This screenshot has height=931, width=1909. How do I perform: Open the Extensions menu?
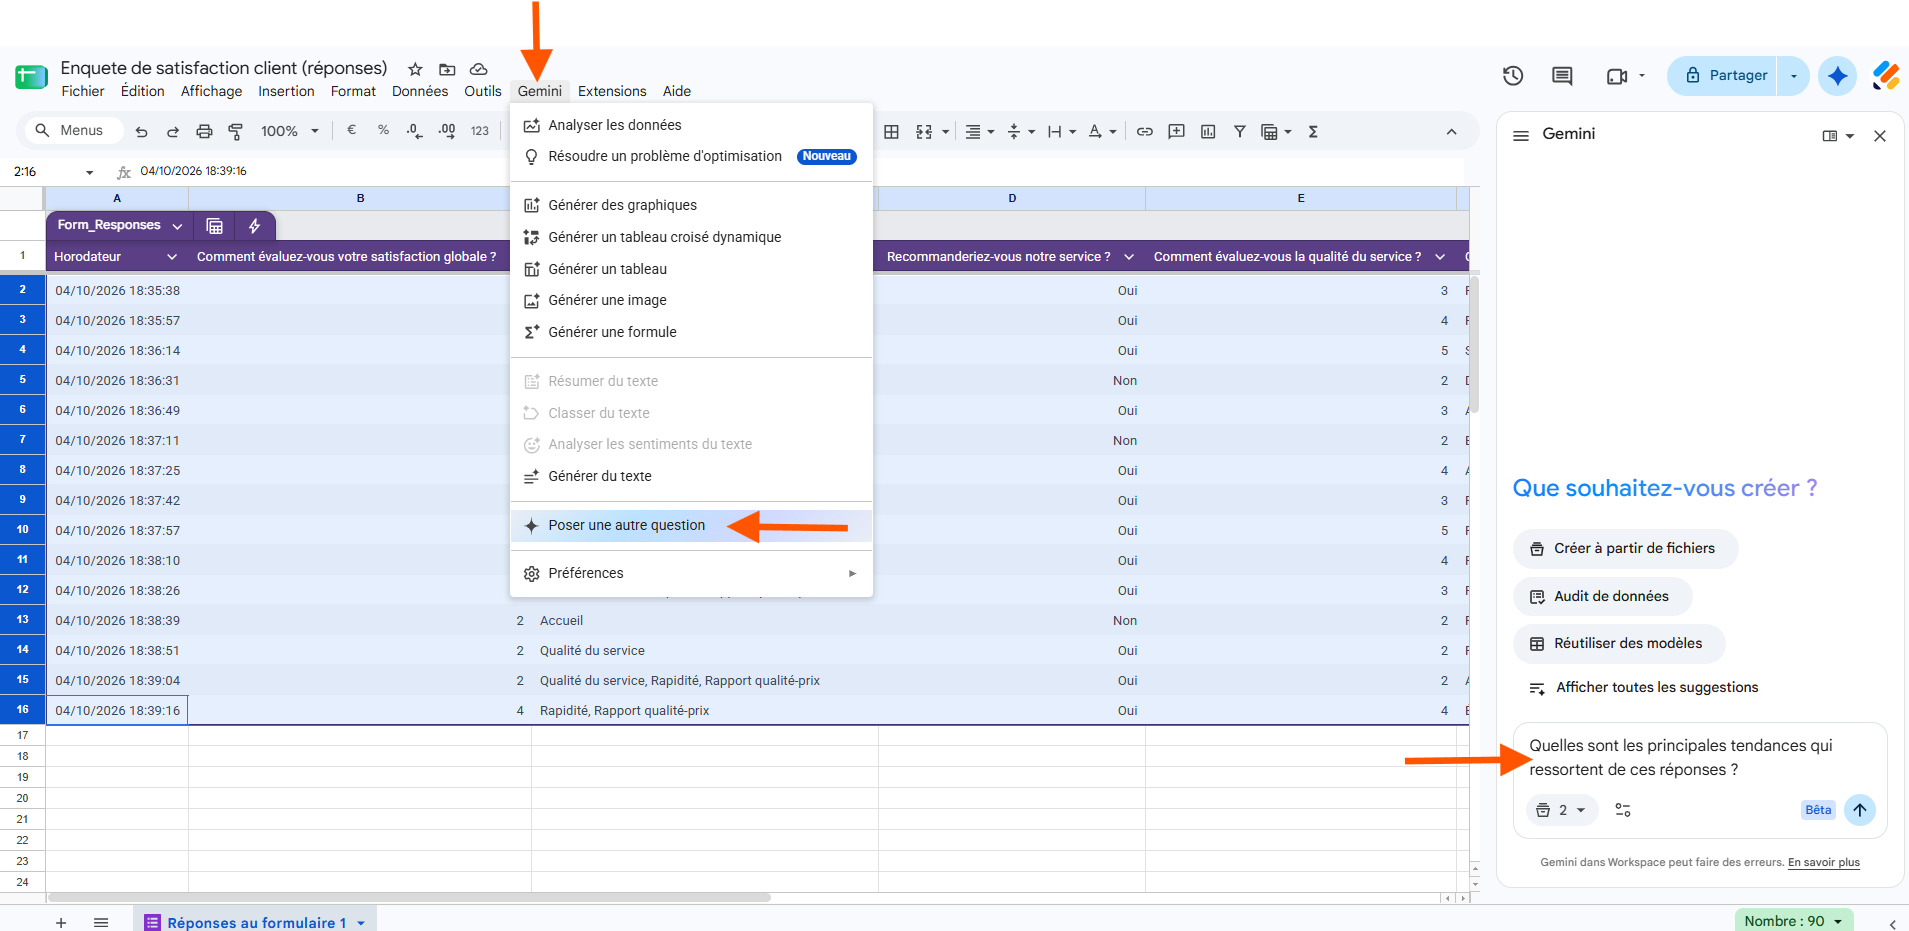coord(612,91)
